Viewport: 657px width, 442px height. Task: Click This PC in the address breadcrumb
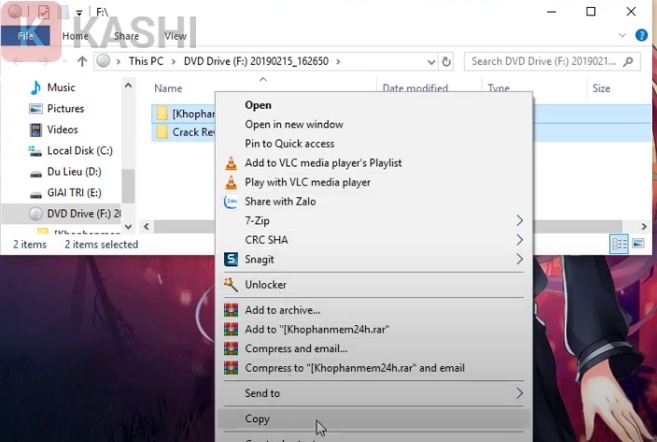tap(146, 62)
